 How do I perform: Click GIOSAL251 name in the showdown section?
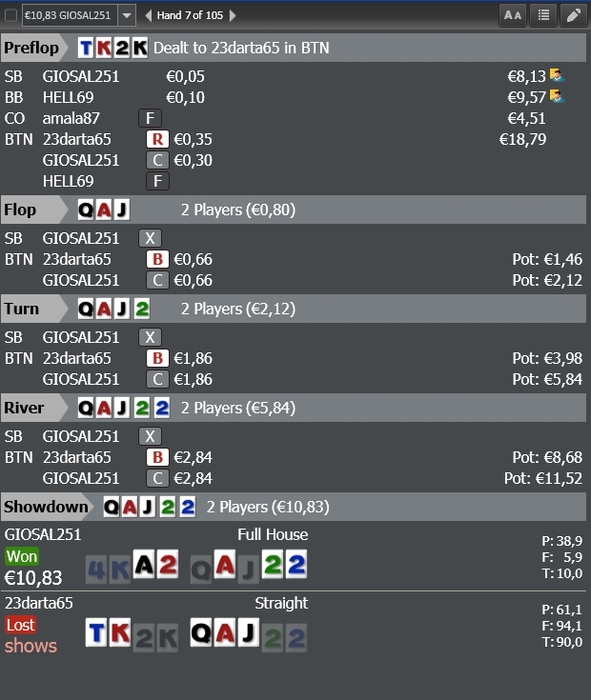pos(43,534)
